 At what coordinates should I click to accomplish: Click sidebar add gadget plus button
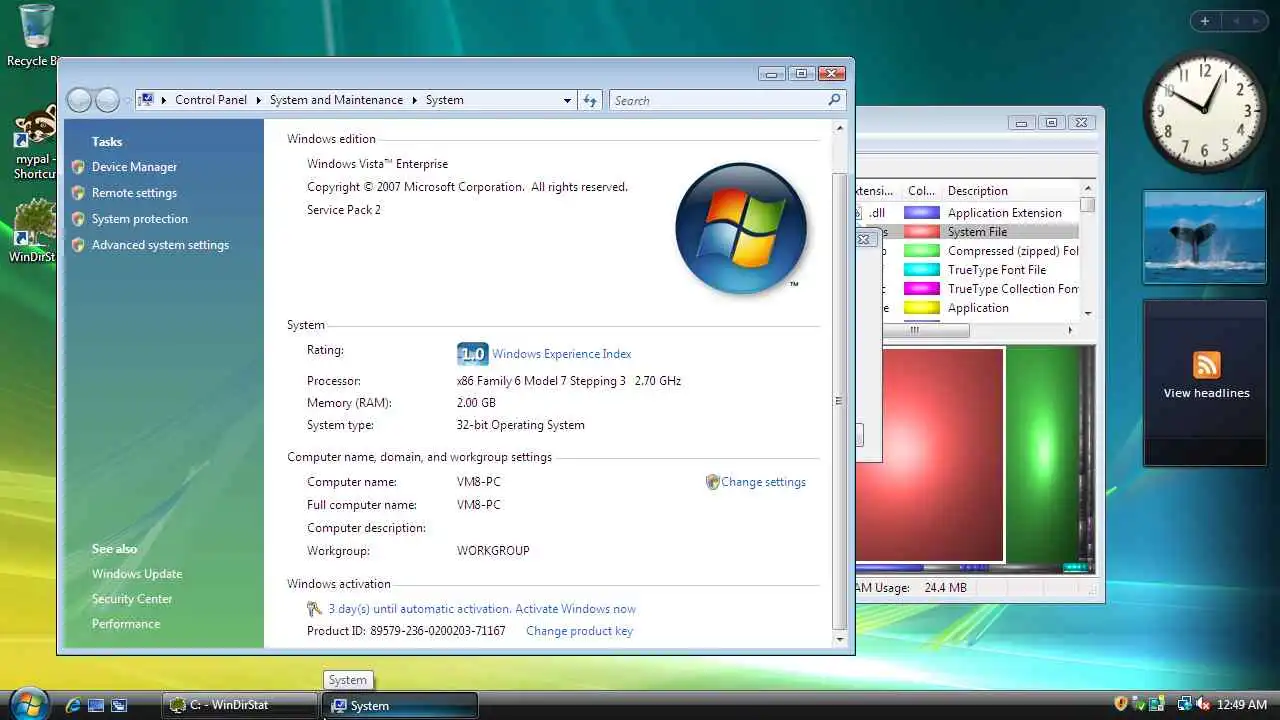(x=1205, y=21)
